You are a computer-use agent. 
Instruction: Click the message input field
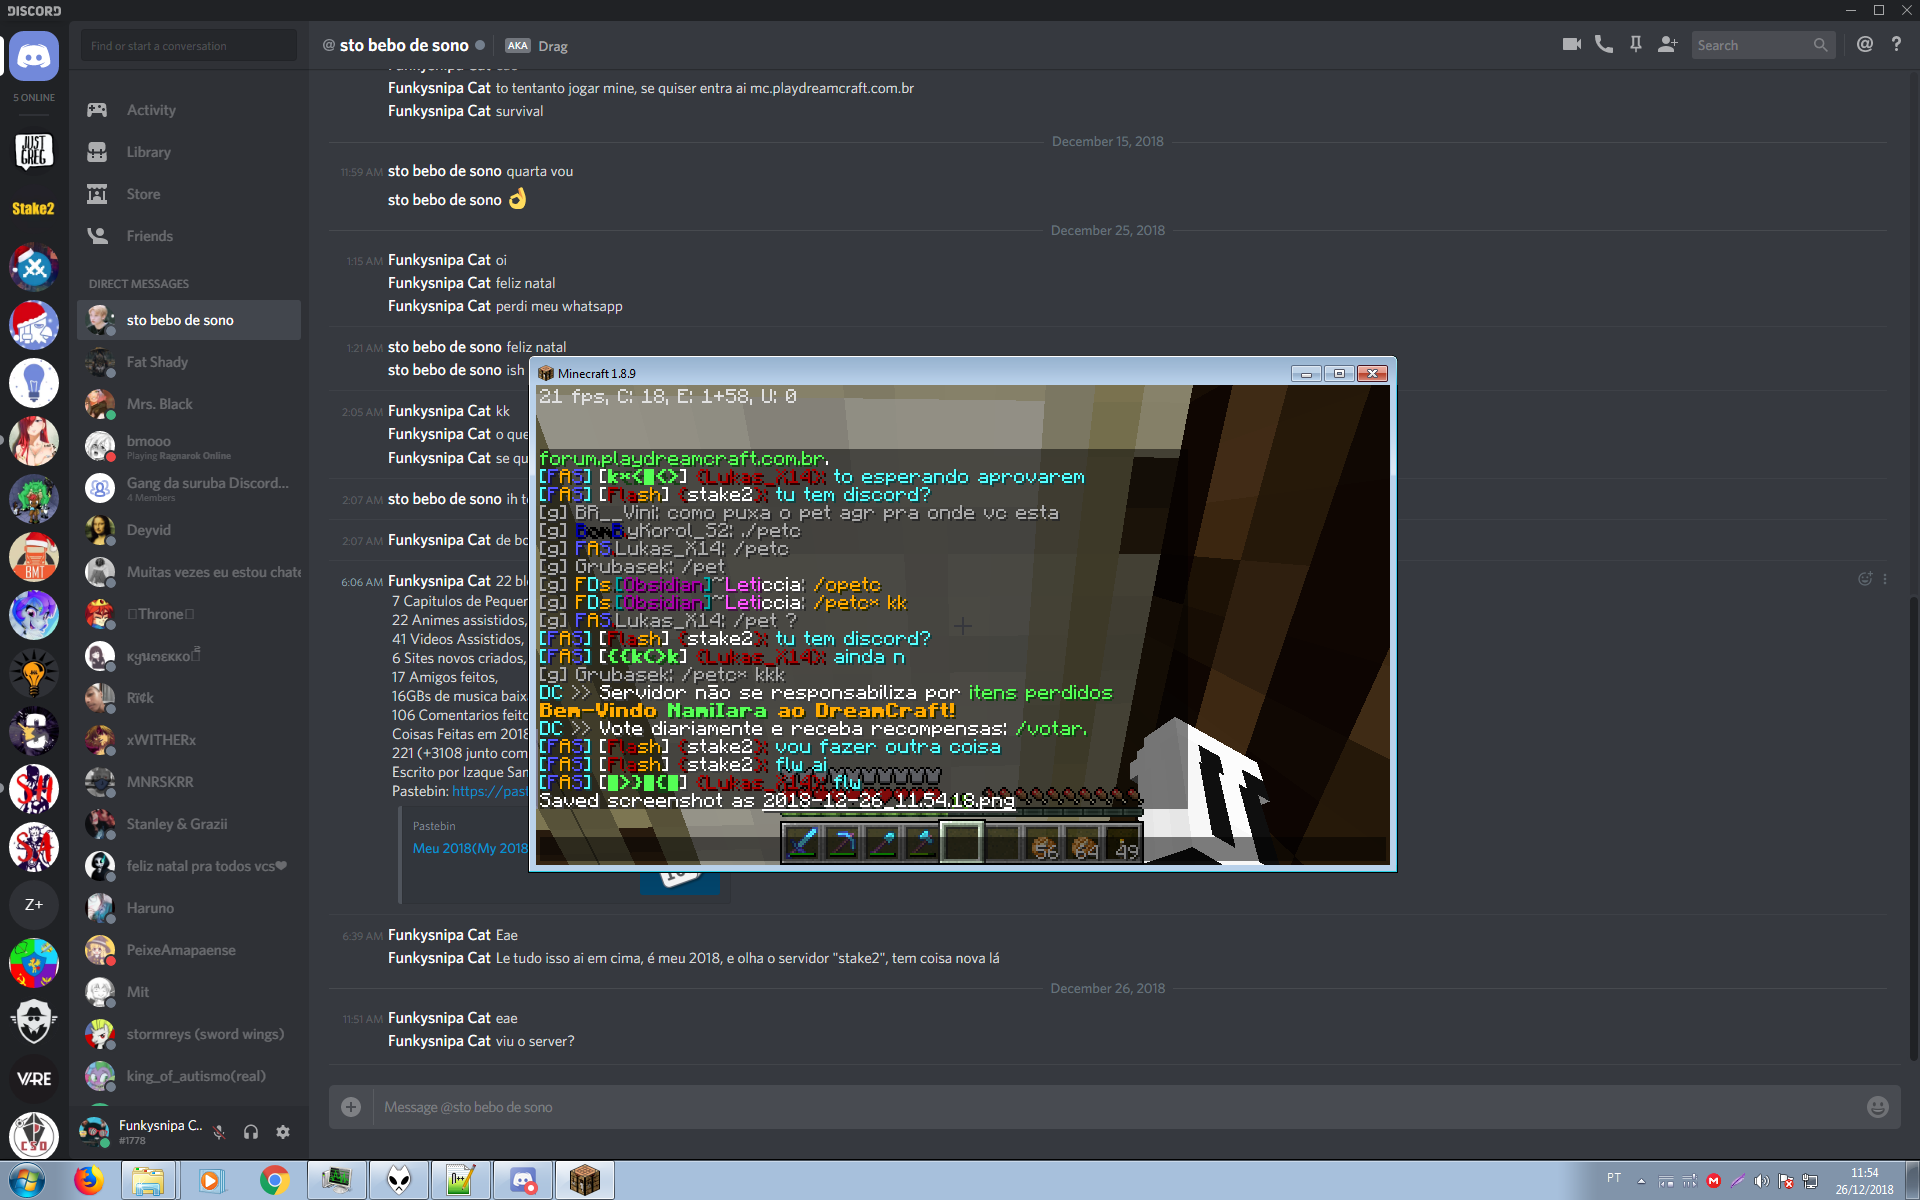click(x=1100, y=1107)
